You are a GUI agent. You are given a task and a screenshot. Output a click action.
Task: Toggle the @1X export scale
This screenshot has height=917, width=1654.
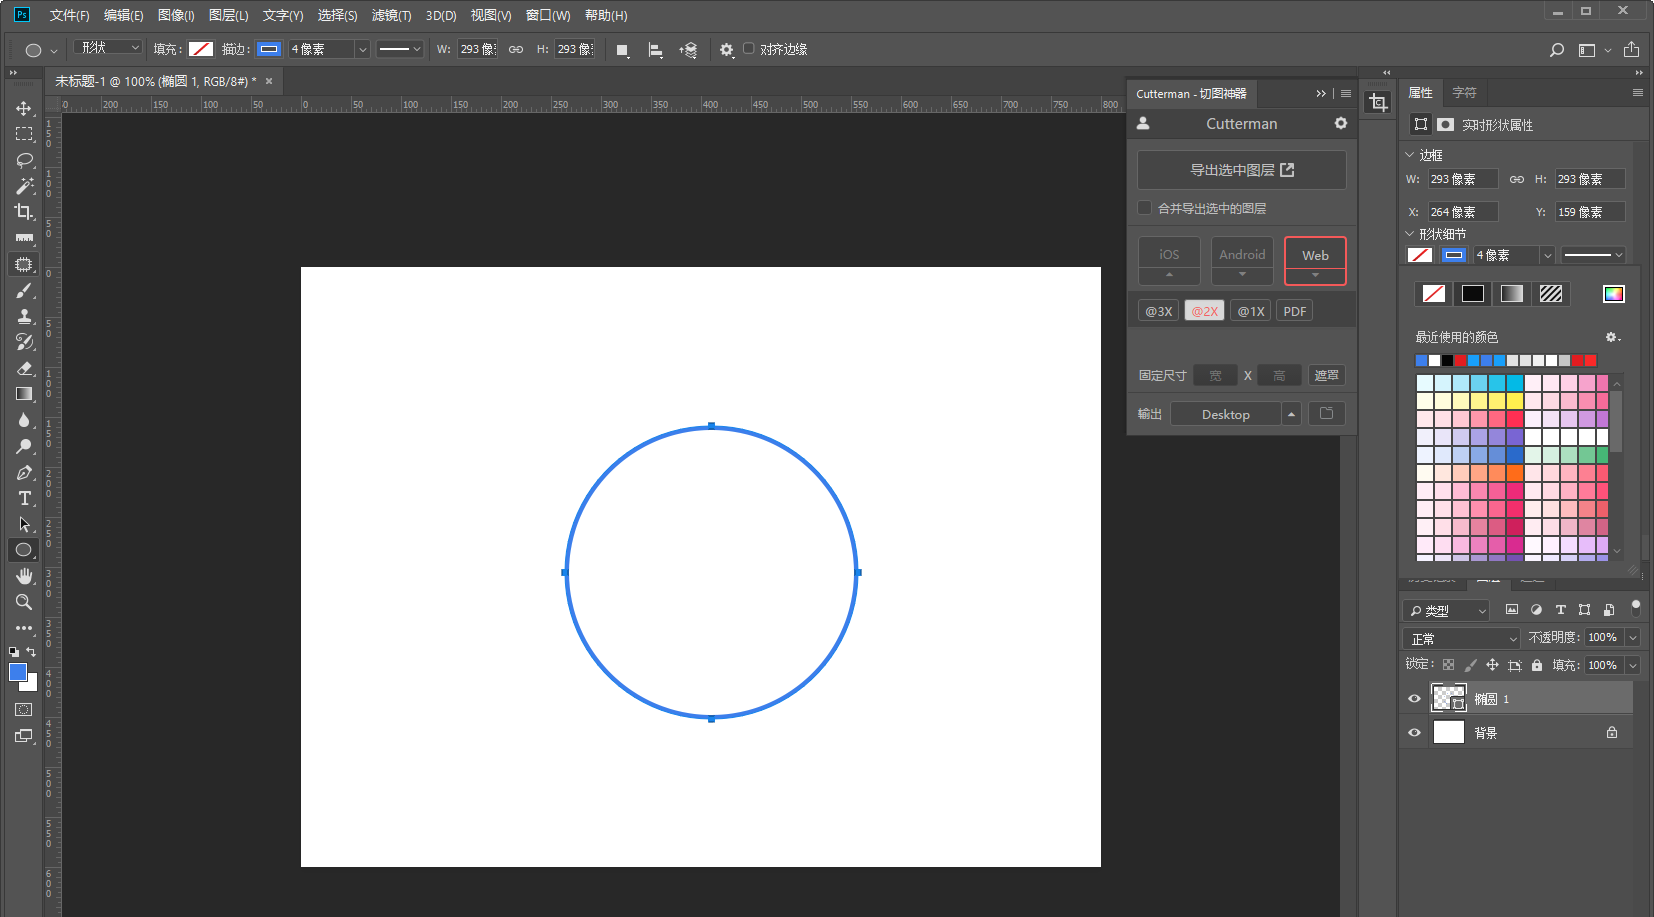[x=1251, y=311]
